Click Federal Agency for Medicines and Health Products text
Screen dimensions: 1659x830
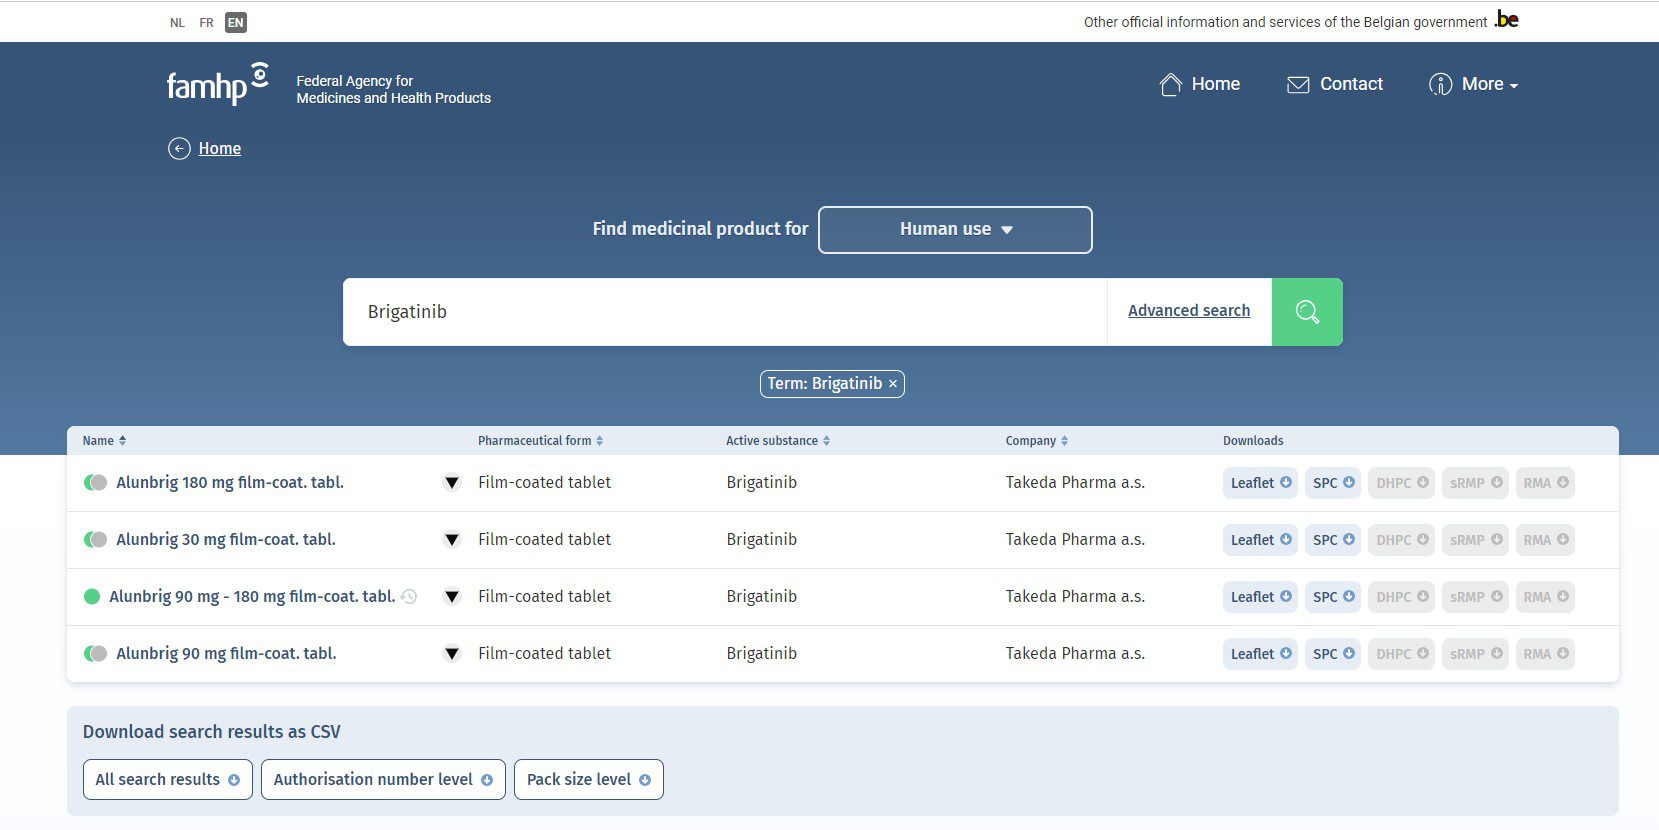[393, 90]
